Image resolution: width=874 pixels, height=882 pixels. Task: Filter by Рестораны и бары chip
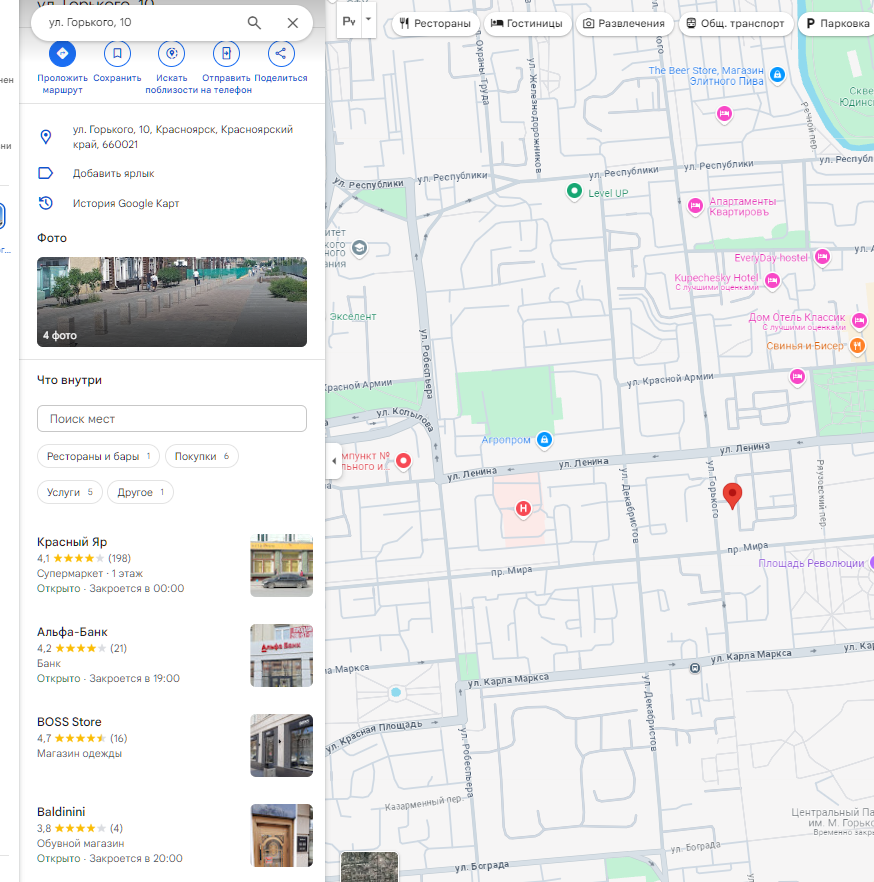point(98,457)
